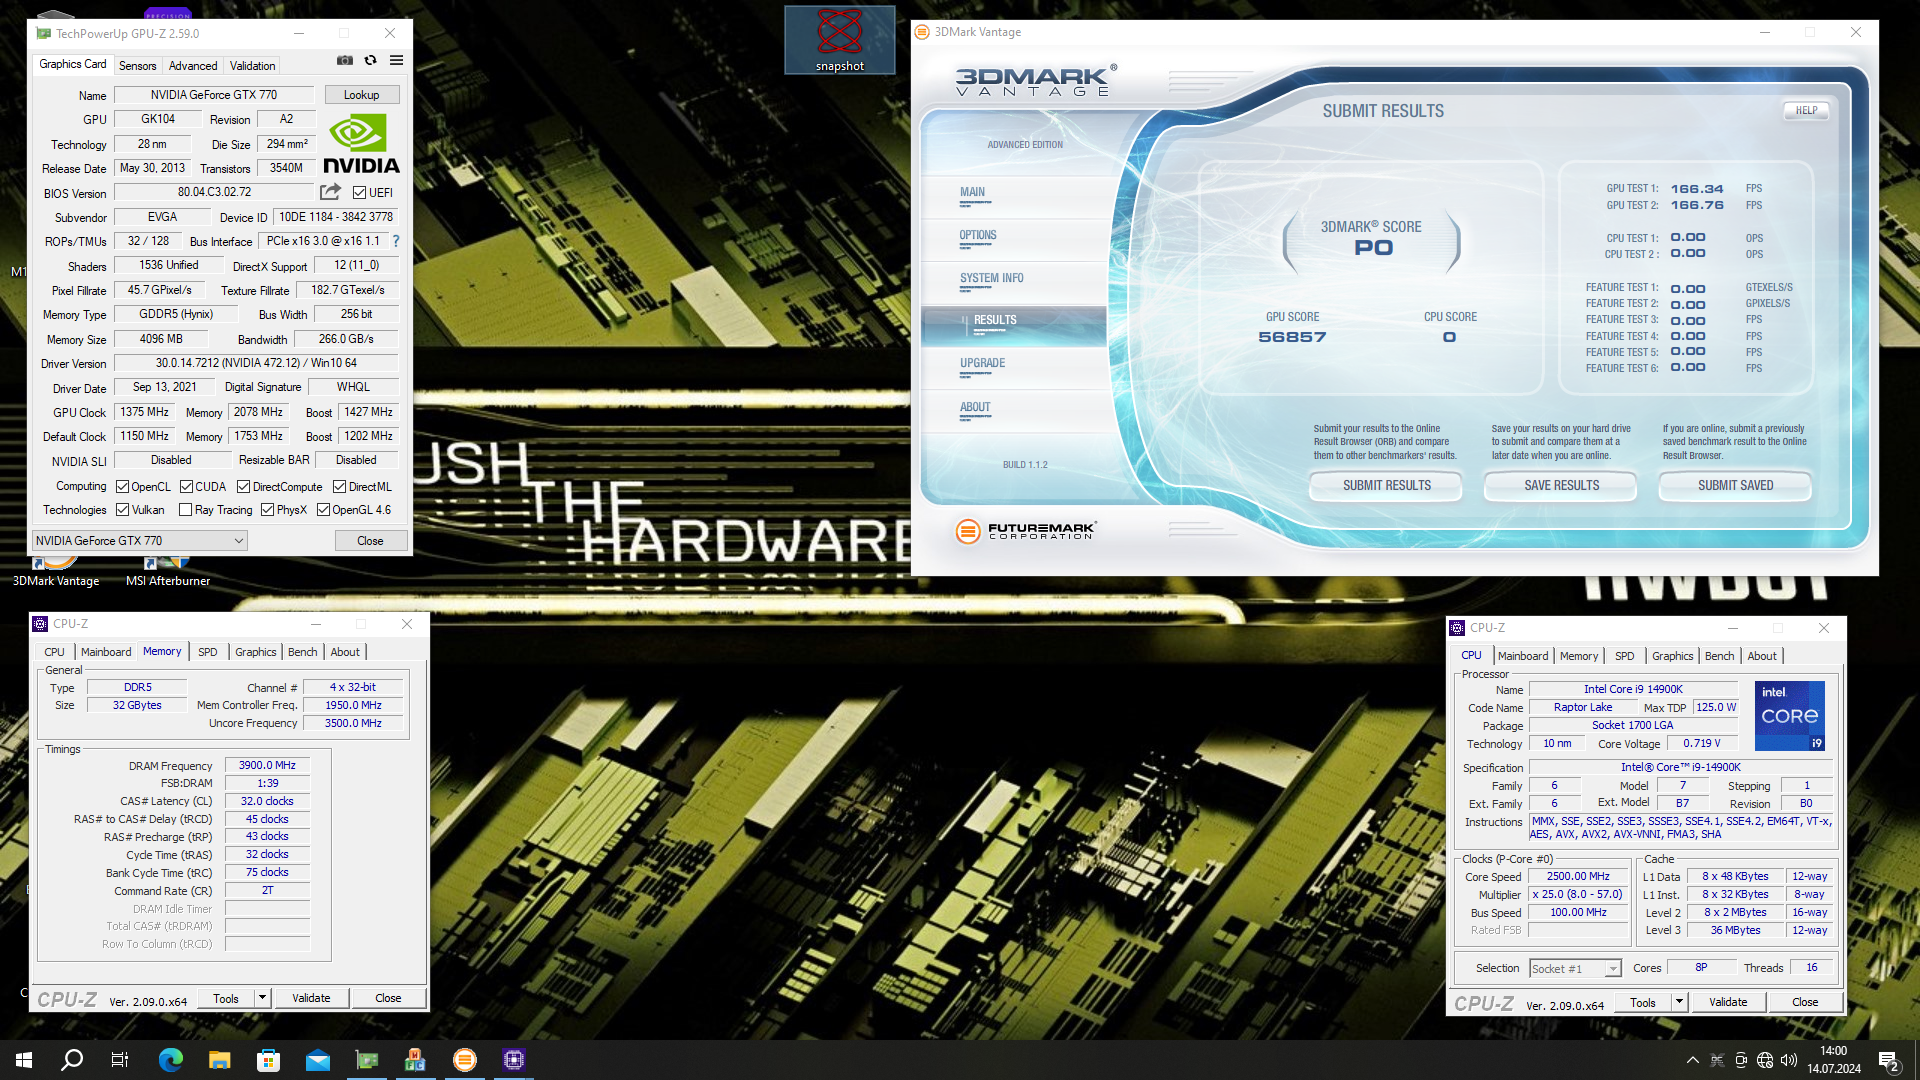Click the Submit Results button
Image resolution: width=1920 pixels, height=1080 pixels.
[1386, 486]
